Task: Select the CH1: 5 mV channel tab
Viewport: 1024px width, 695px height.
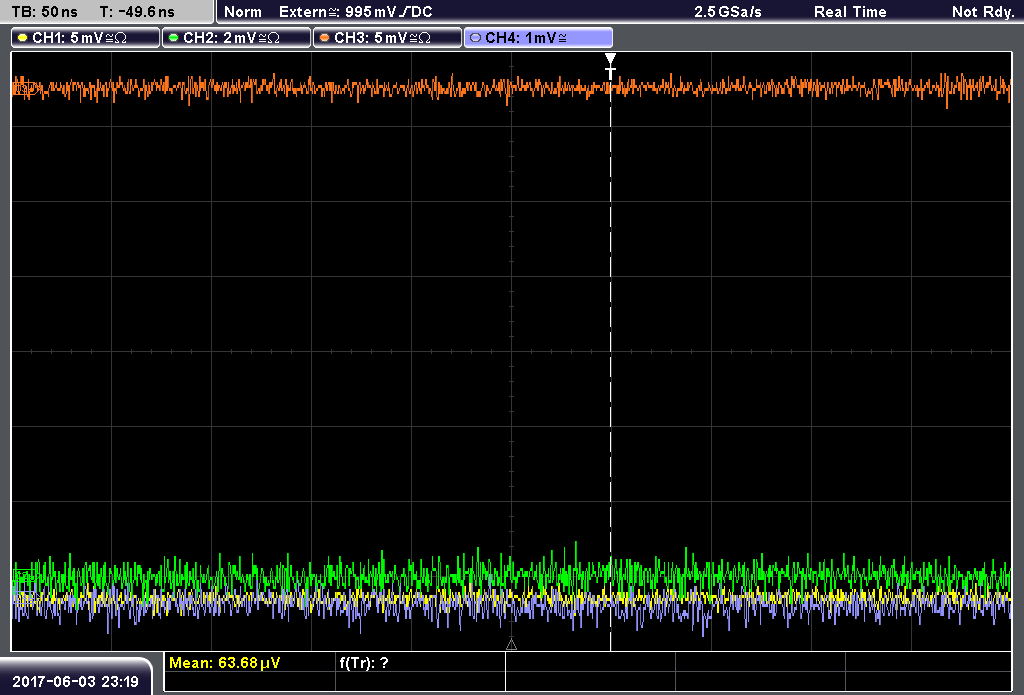Action: click(86, 38)
